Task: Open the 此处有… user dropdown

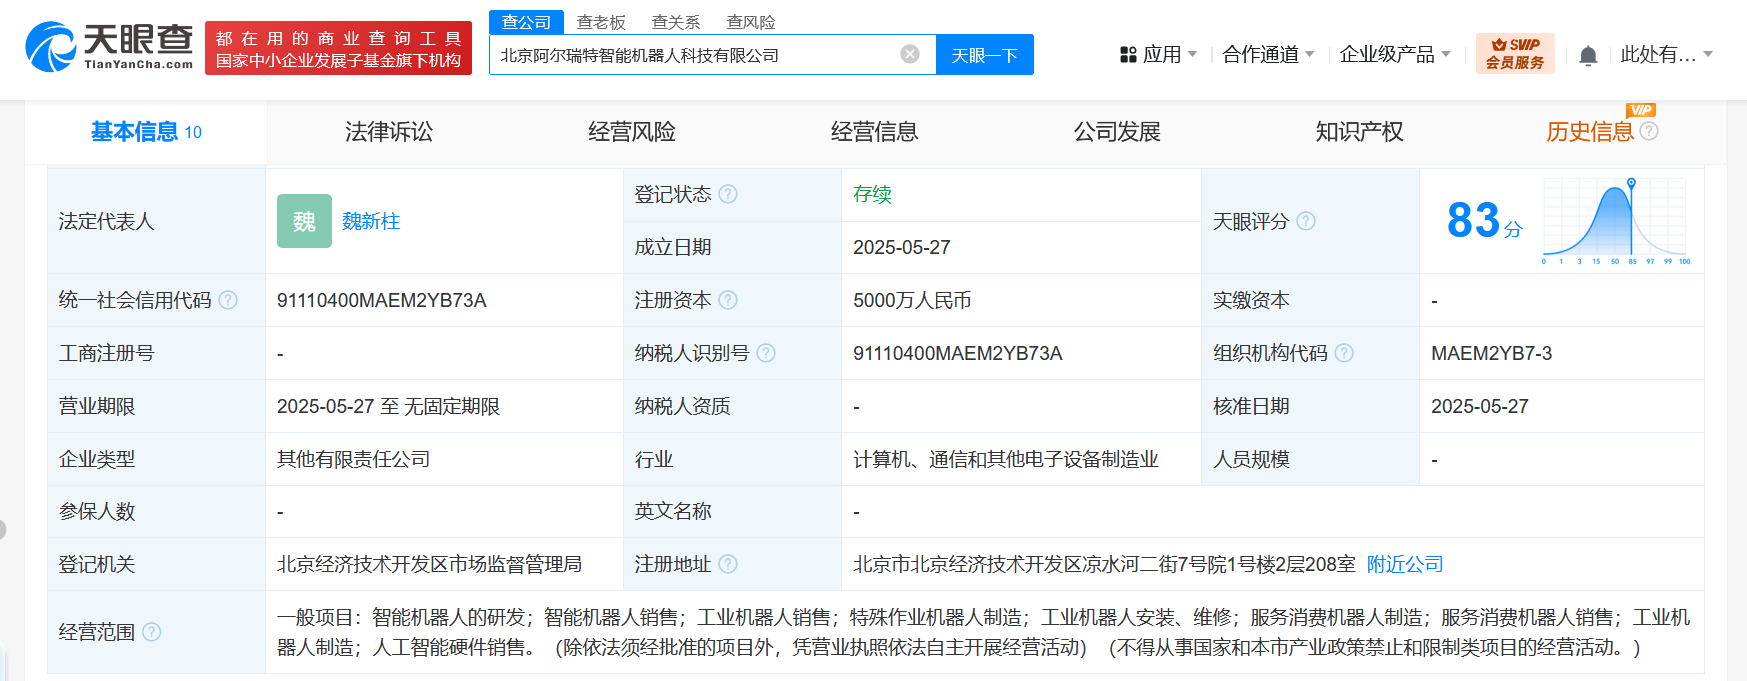Action: click(1666, 55)
